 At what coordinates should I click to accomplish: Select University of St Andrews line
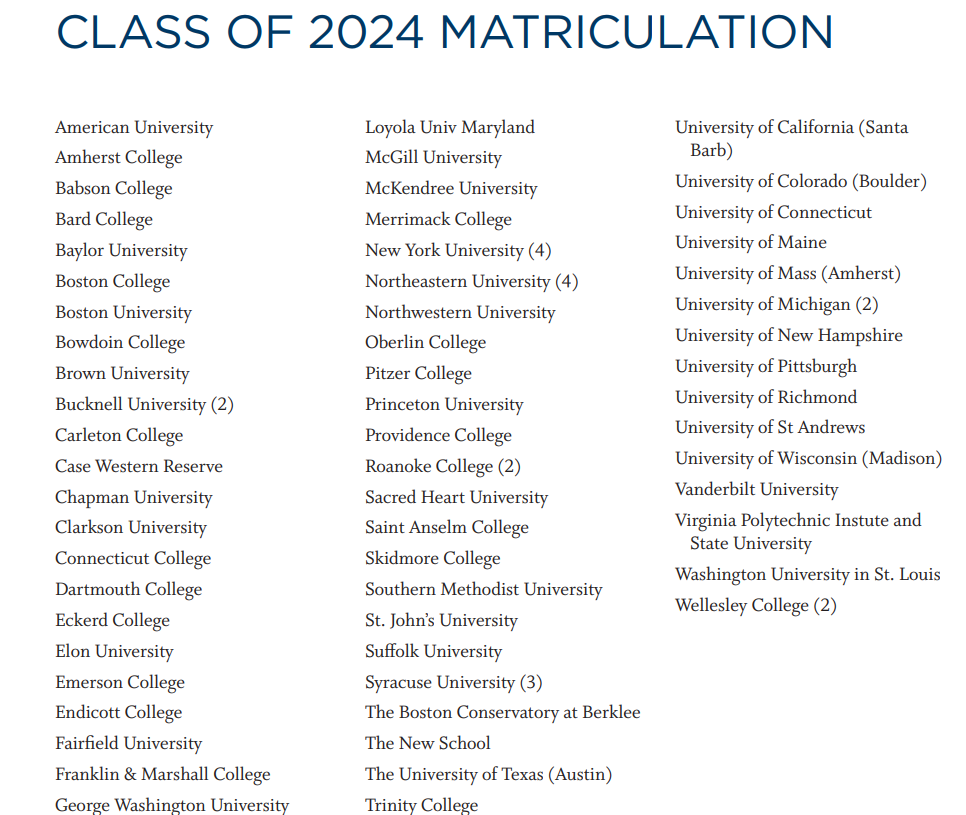[x=770, y=428]
